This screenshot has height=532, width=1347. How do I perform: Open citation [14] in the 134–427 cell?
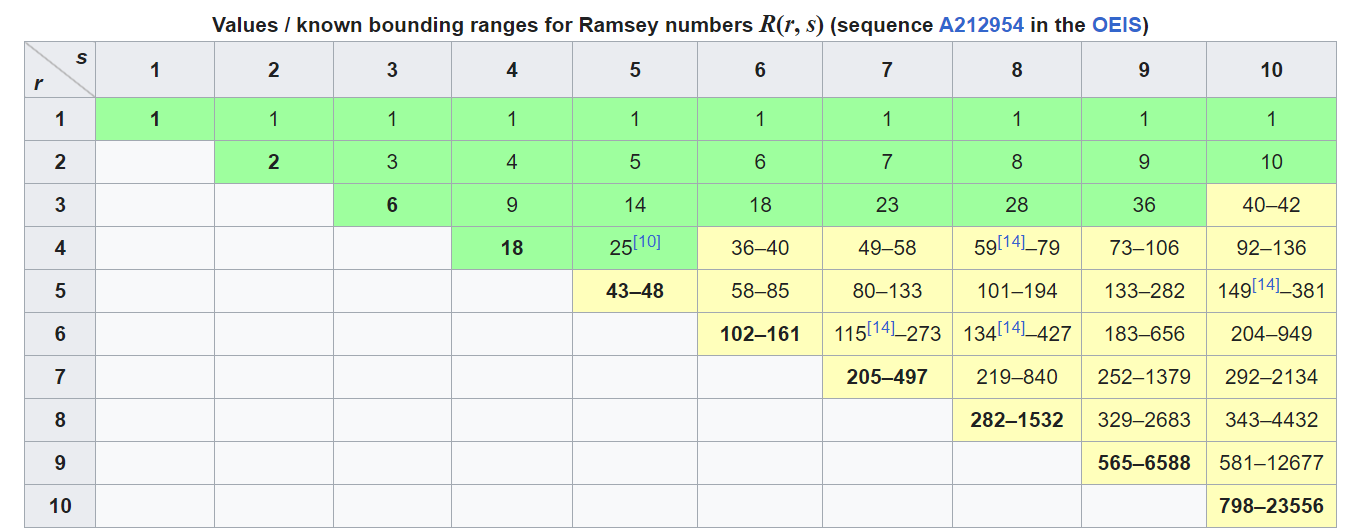coord(1012,328)
